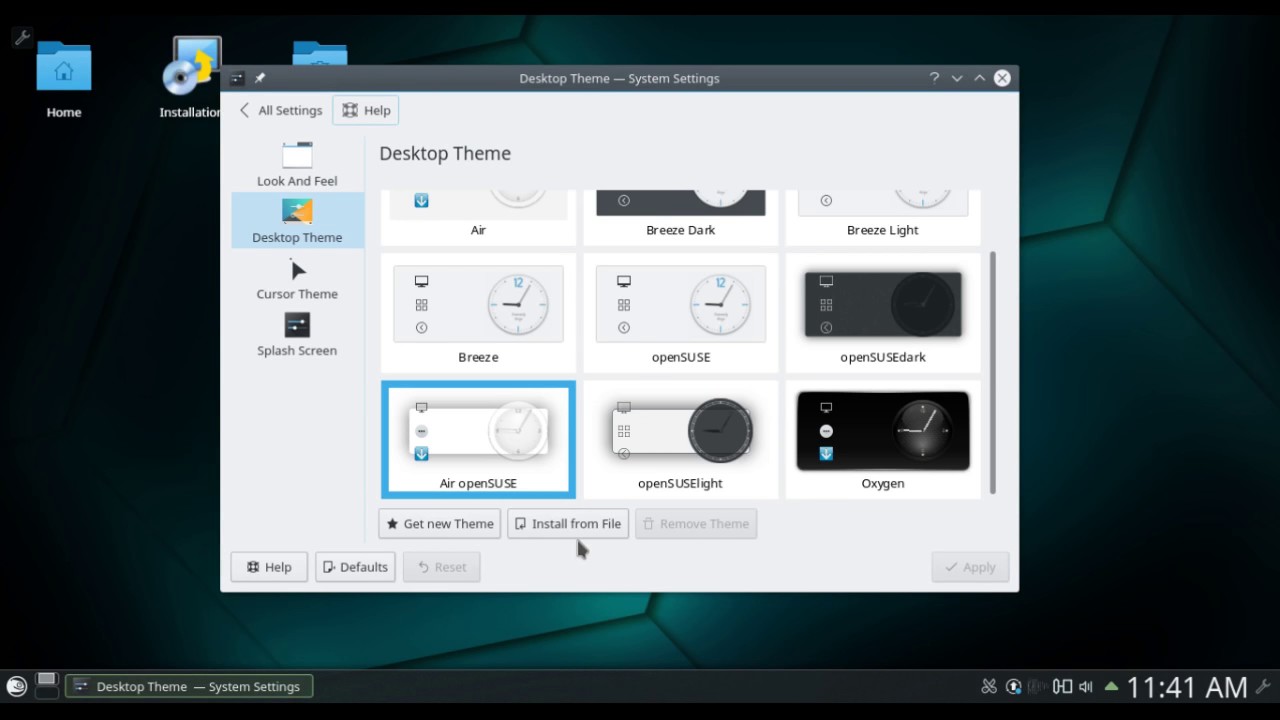Restore settings with the Defaults button
This screenshot has width=1280, height=720.
[355, 567]
